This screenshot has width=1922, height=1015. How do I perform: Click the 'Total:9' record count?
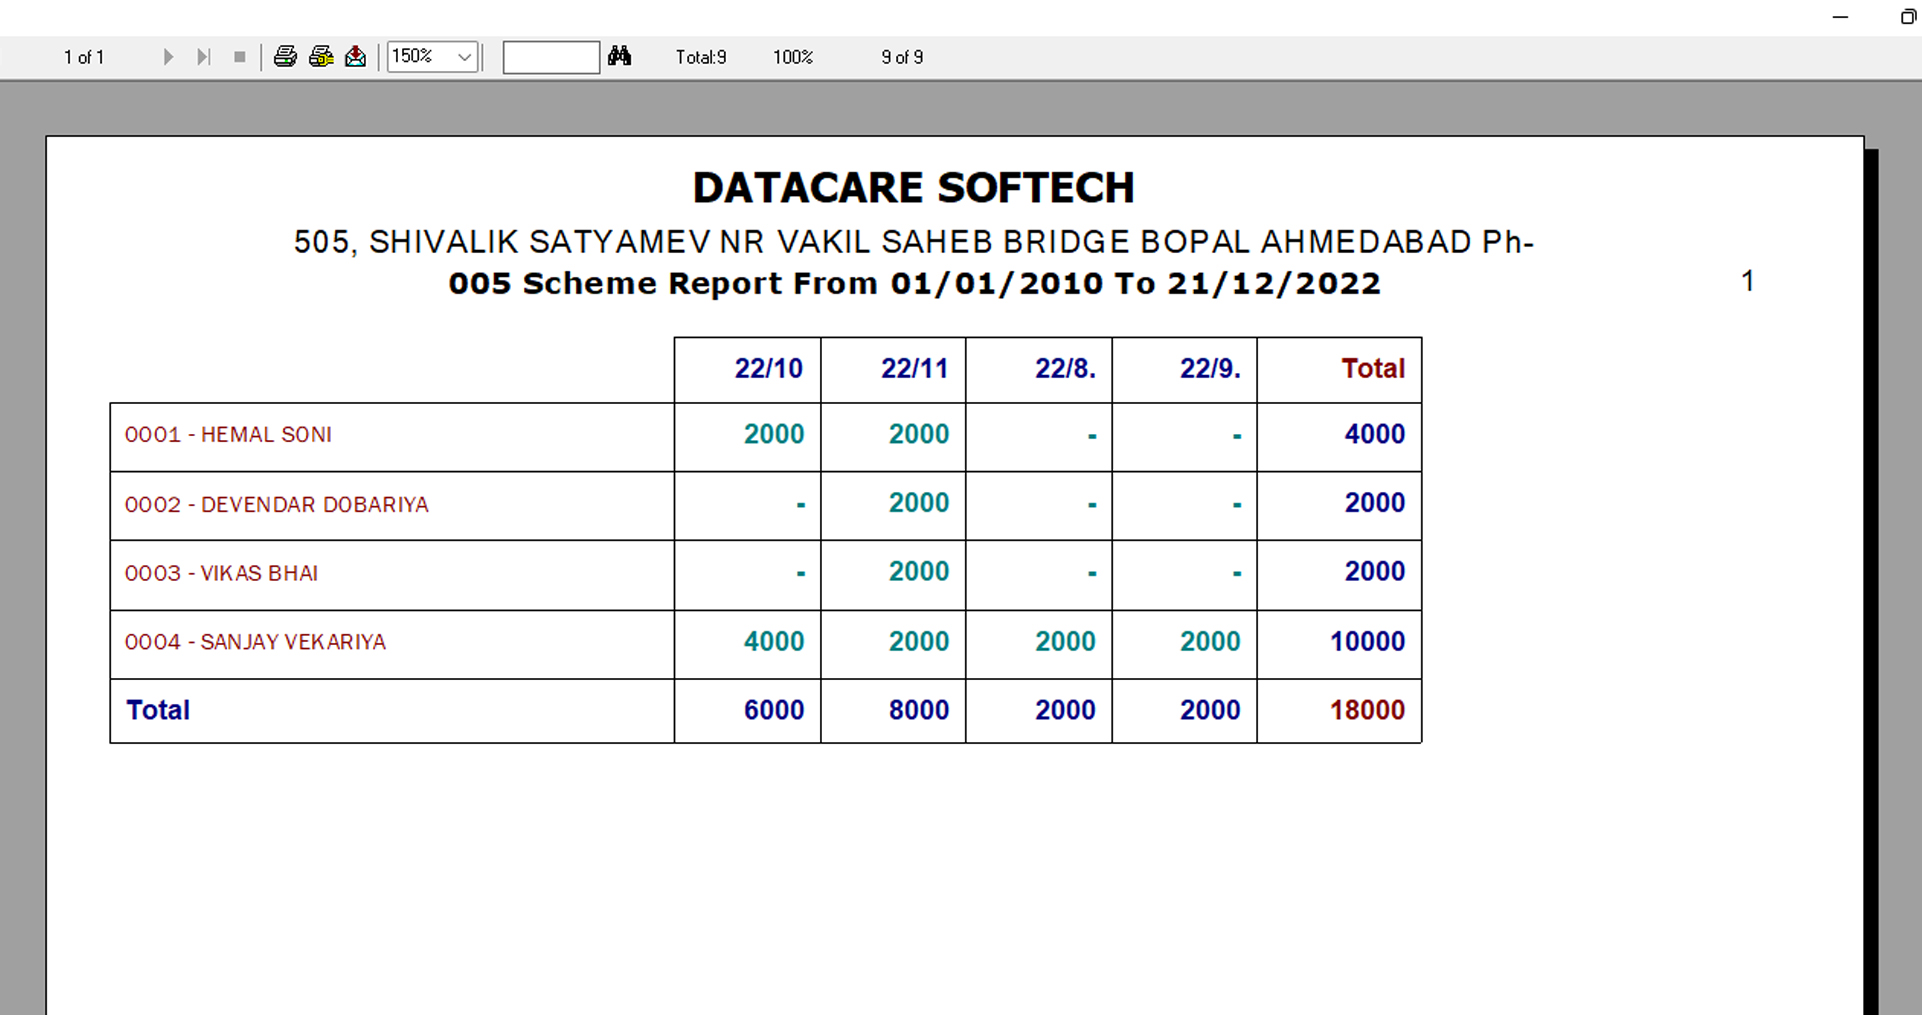coord(701,57)
